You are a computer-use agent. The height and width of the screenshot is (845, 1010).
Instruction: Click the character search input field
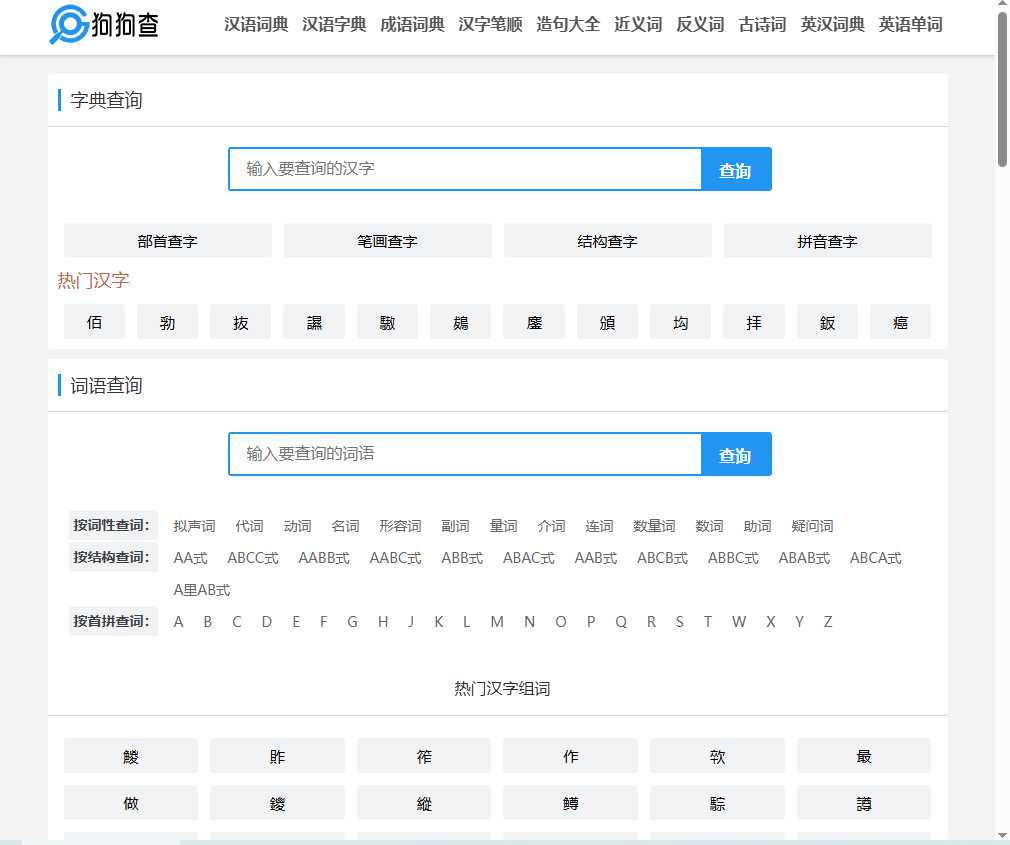point(464,169)
